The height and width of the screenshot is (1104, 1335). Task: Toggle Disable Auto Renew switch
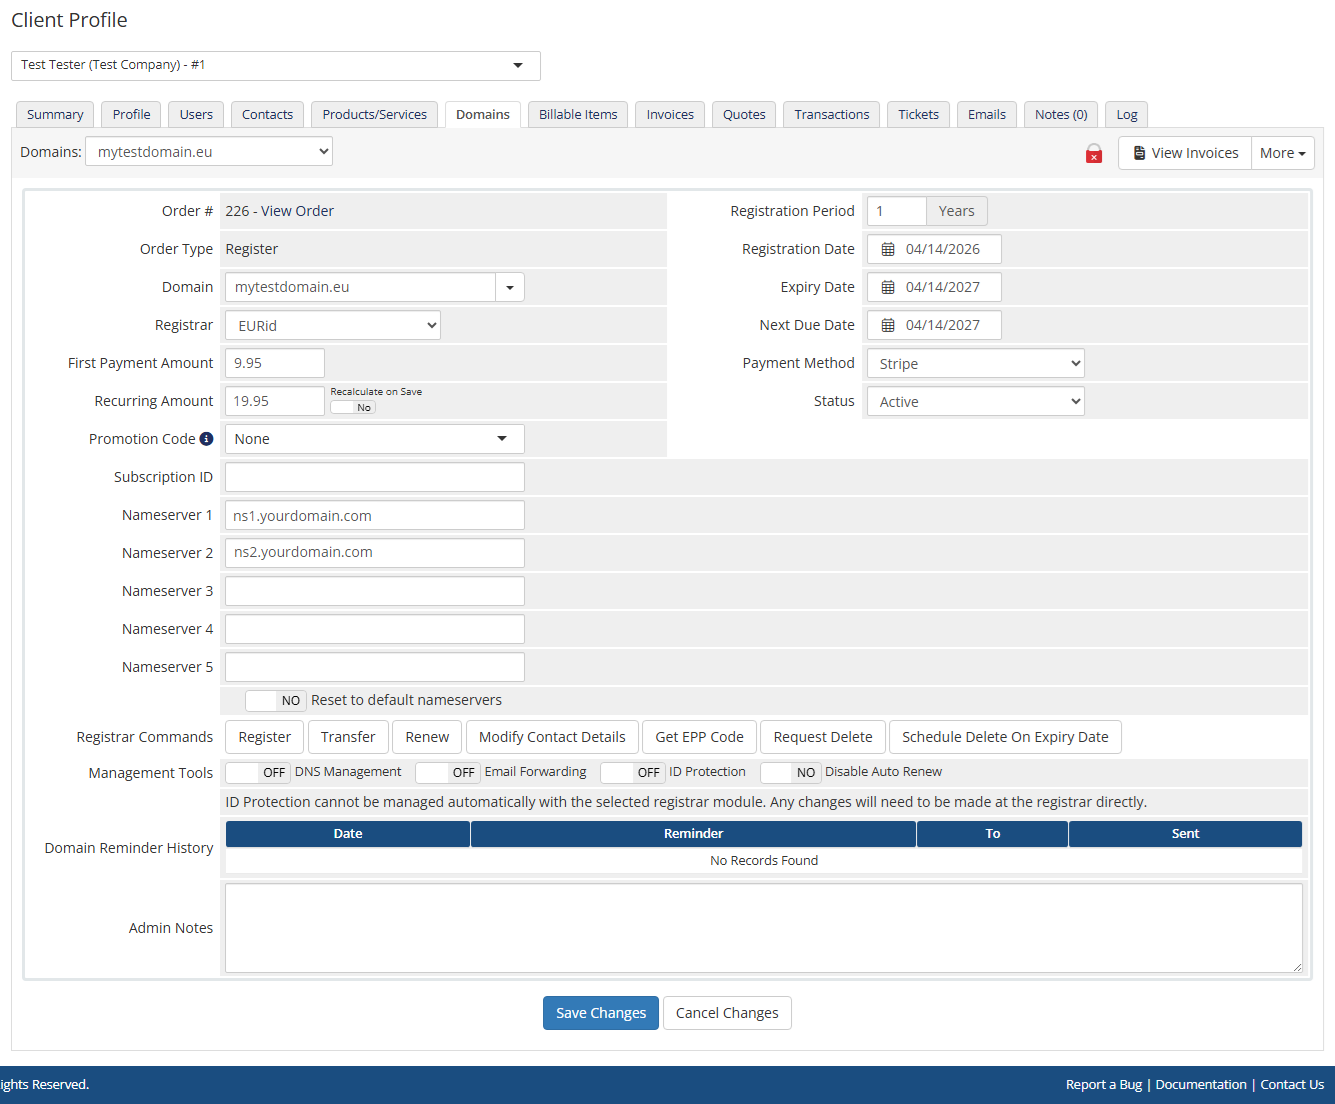[790, 772]
